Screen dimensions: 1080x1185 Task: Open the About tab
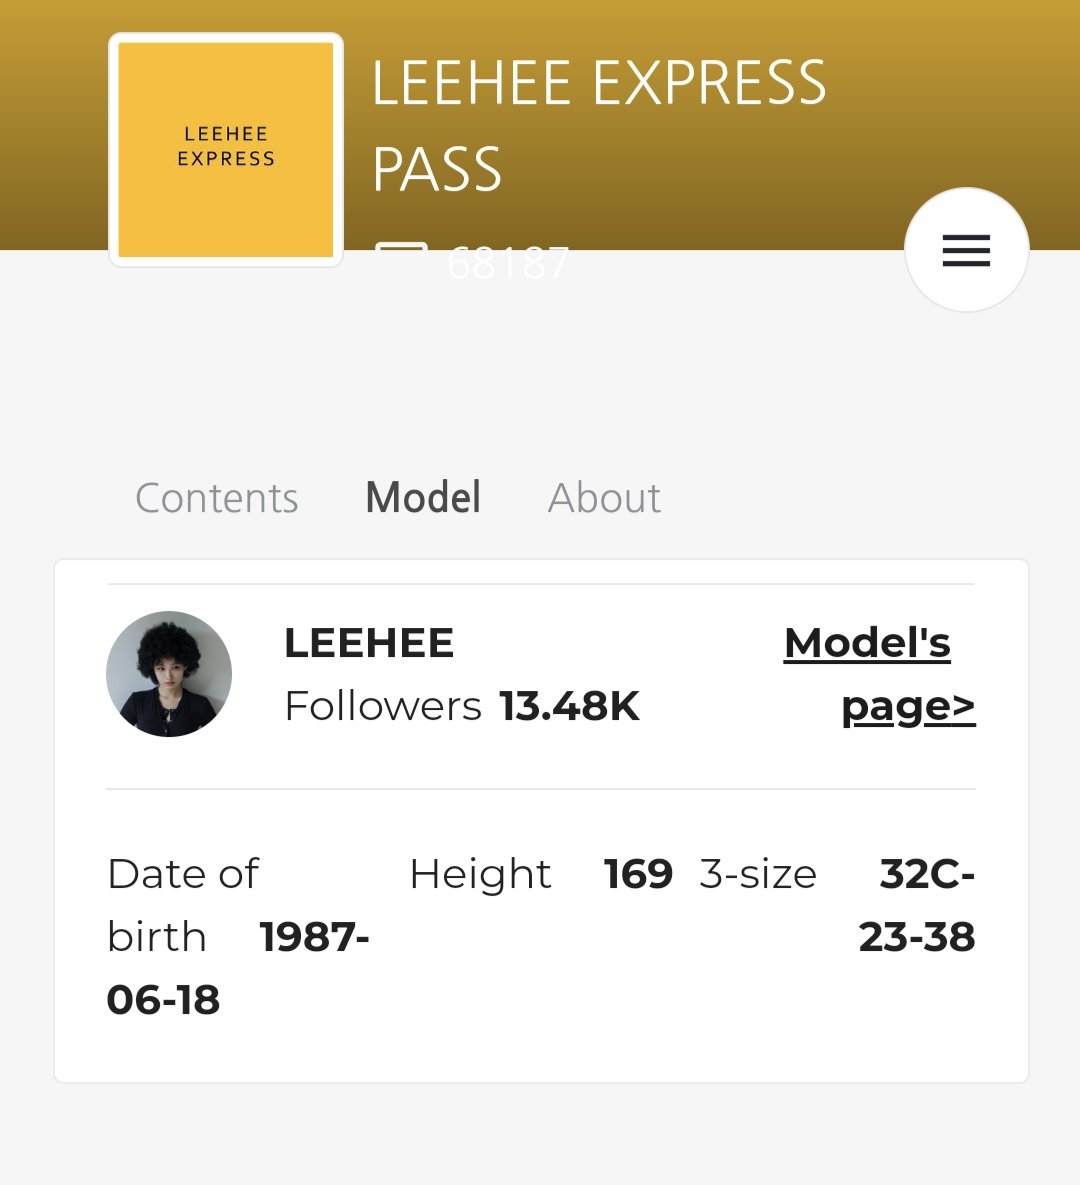604,498
